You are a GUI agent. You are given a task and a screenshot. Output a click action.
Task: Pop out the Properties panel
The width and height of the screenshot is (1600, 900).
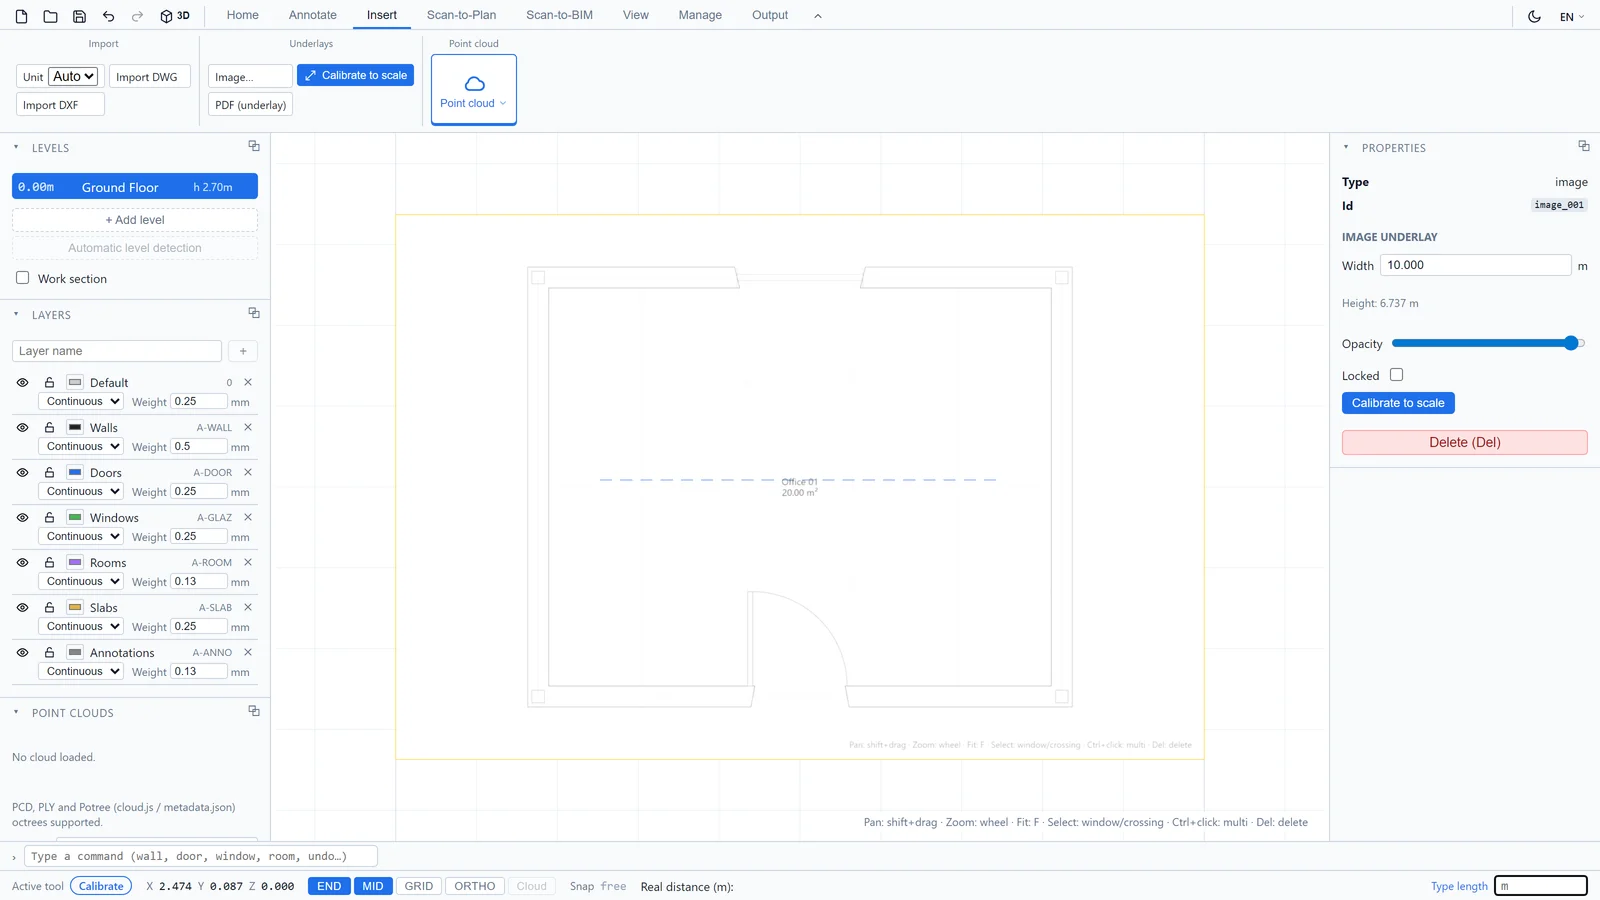click(1584, 146)
